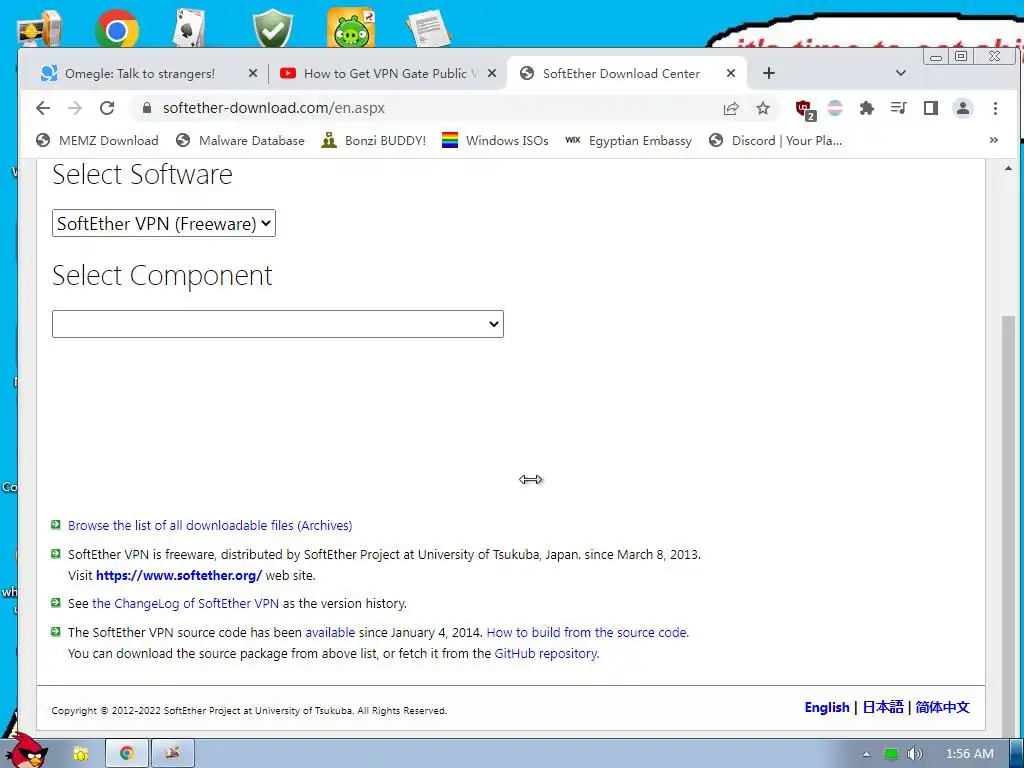The image size is (1024, 768).
Task: Open Malware Database bookmark
Action: (240, 140)
